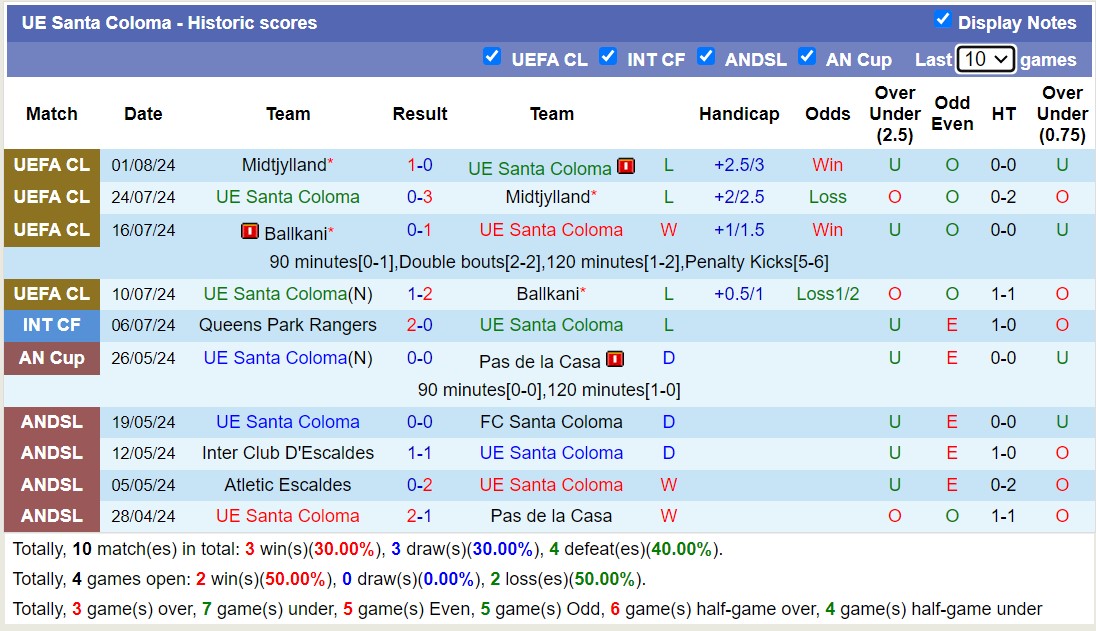Select the 90 minutes[0-0],120 minutes[1-0] note

[x=549, y=390]
